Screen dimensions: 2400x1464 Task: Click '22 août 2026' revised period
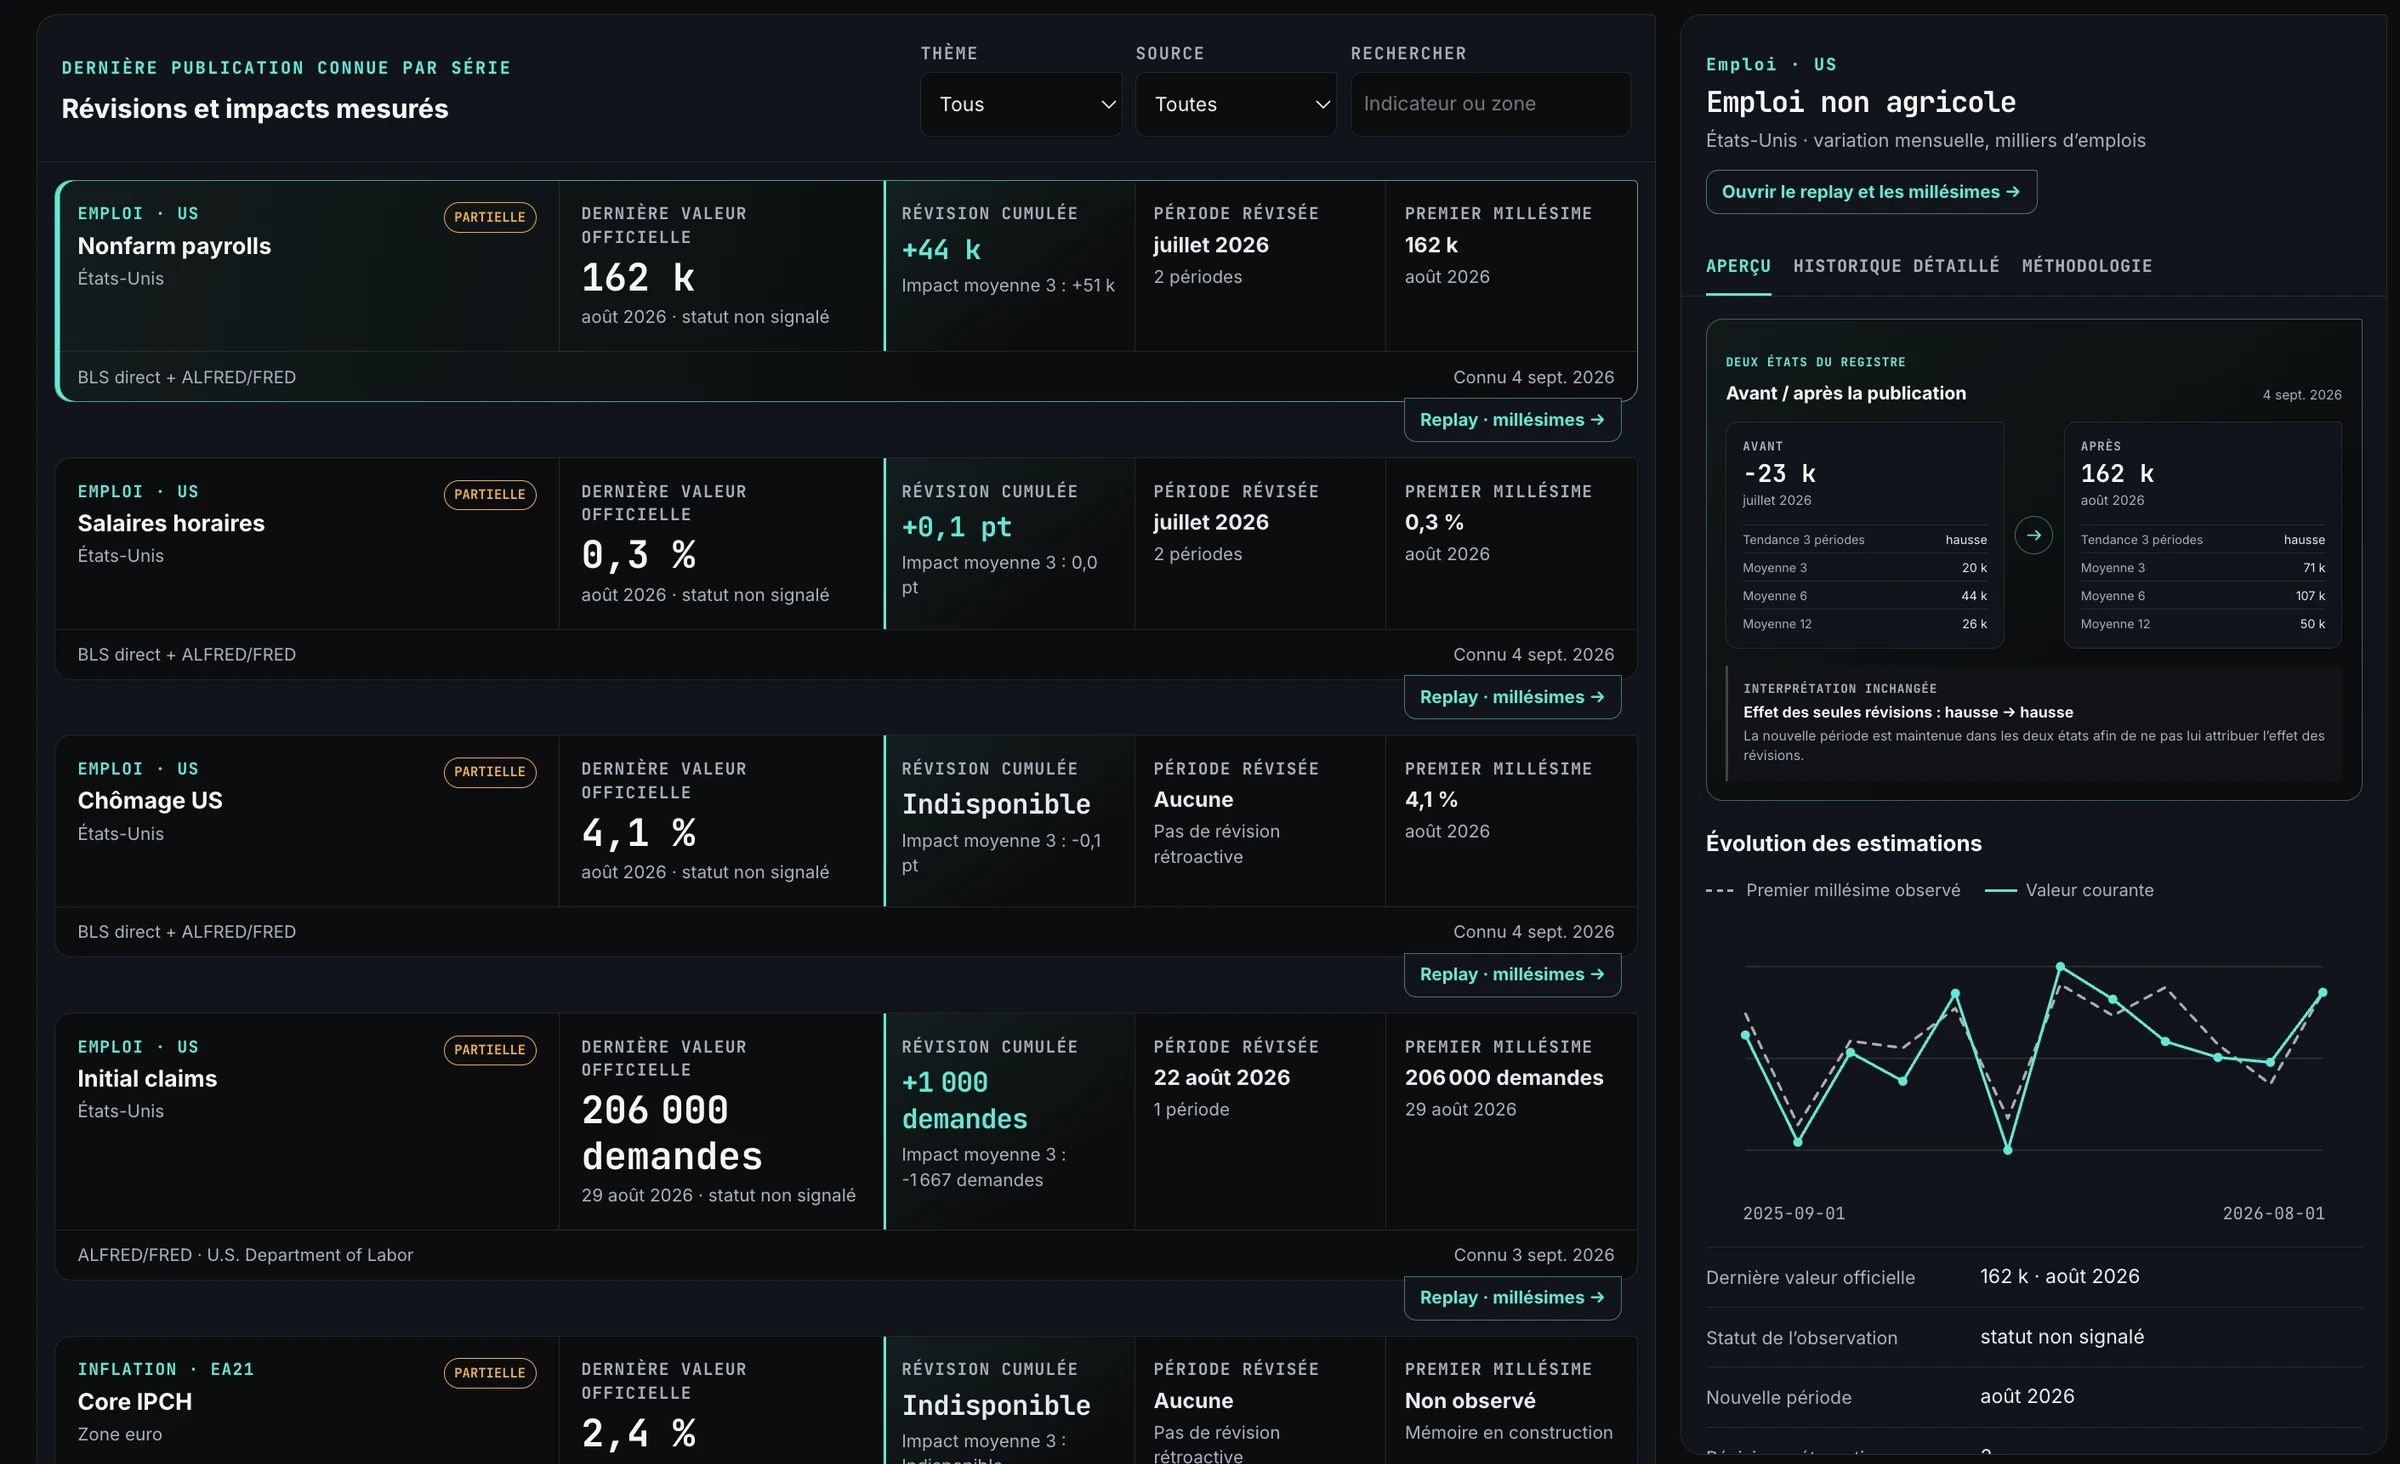pyautogui.click(x=1222, y=1077)
